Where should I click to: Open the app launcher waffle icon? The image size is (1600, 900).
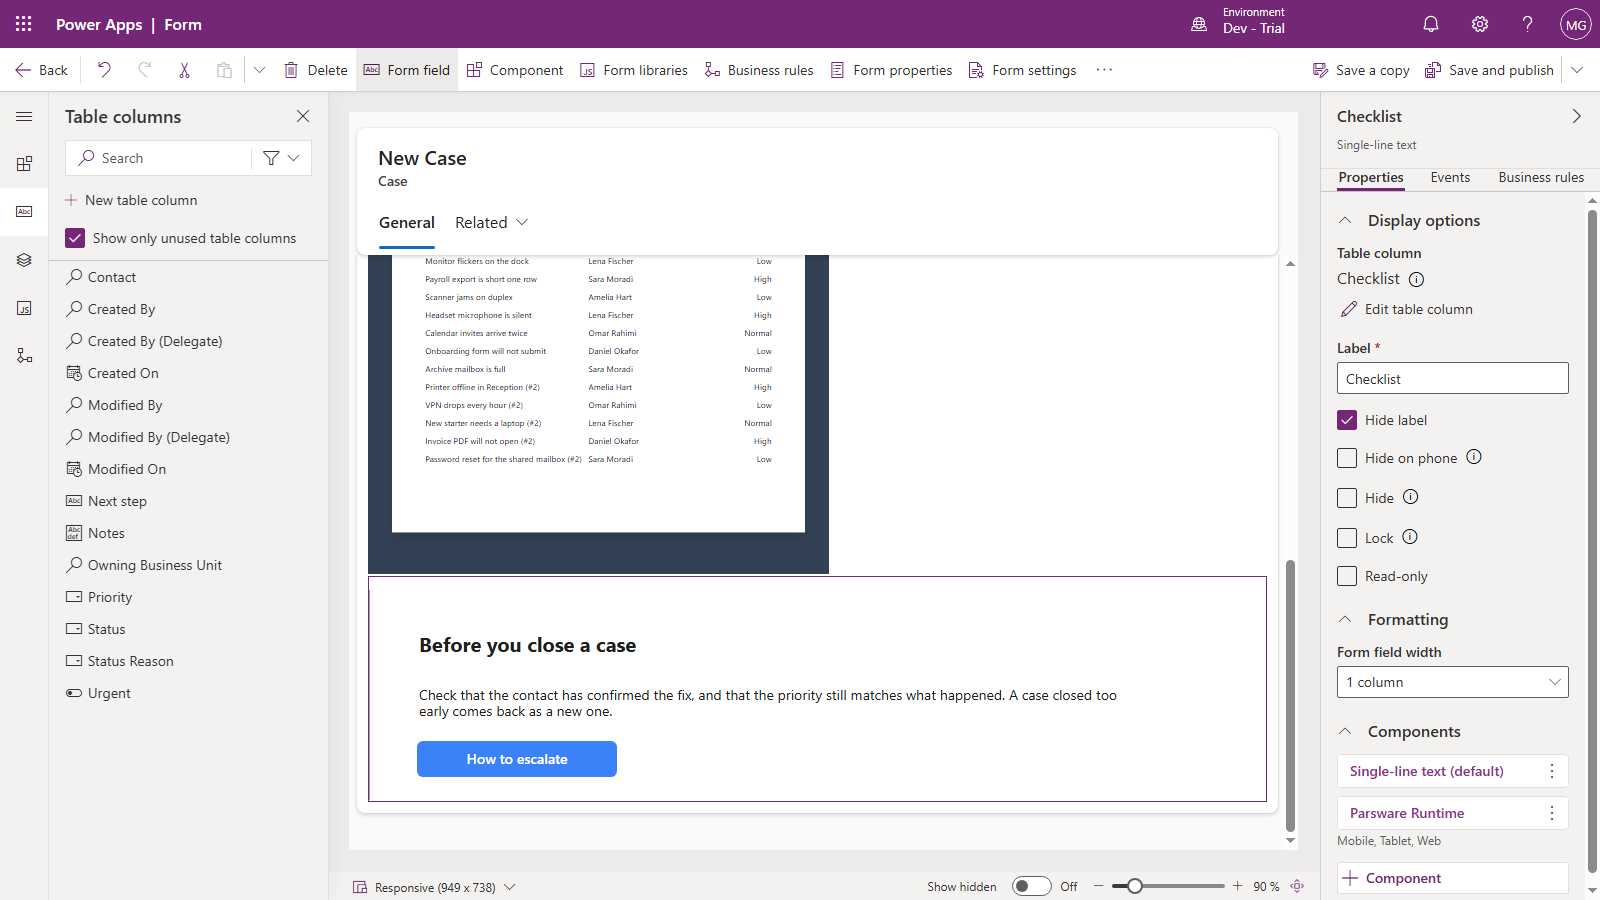click(x=24, y=24)
